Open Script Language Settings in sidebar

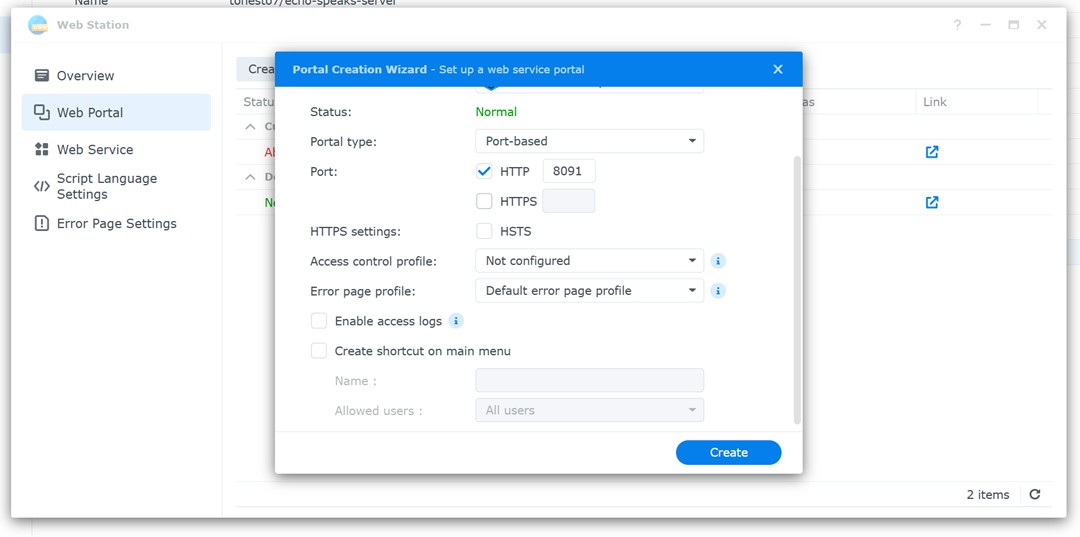106,186
